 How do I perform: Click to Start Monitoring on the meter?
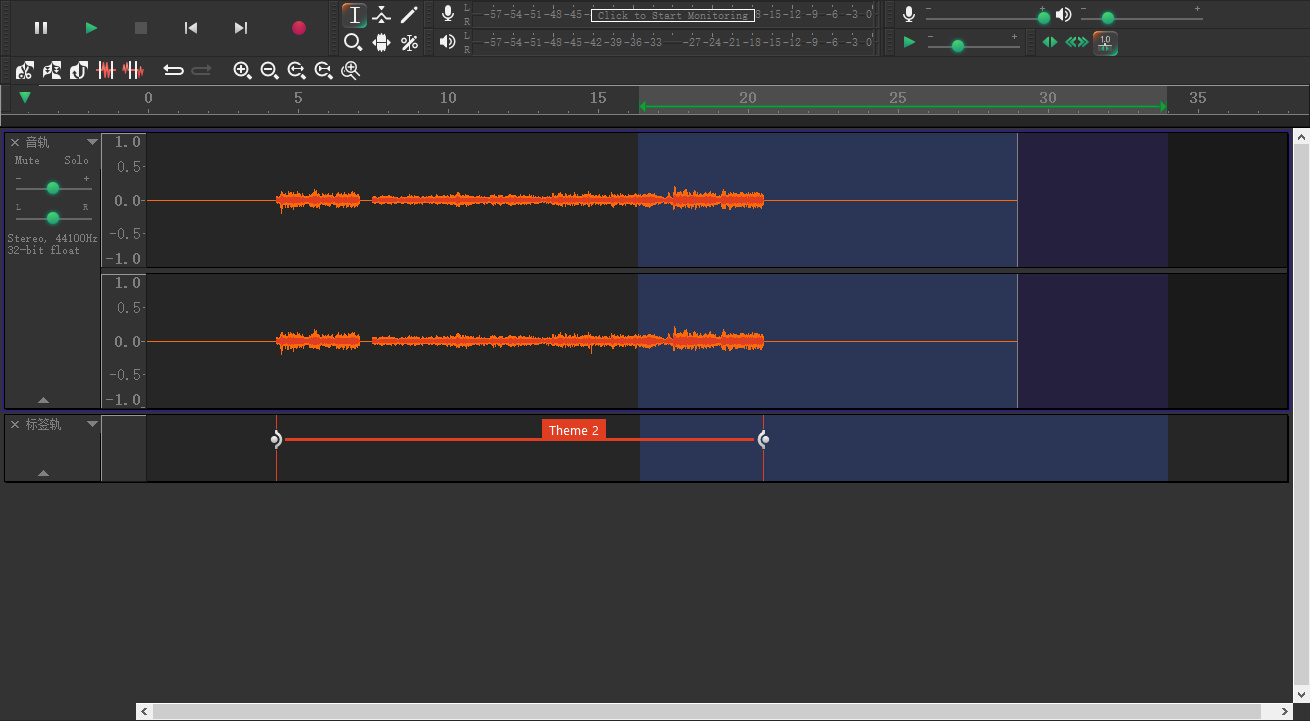(671, 15)
